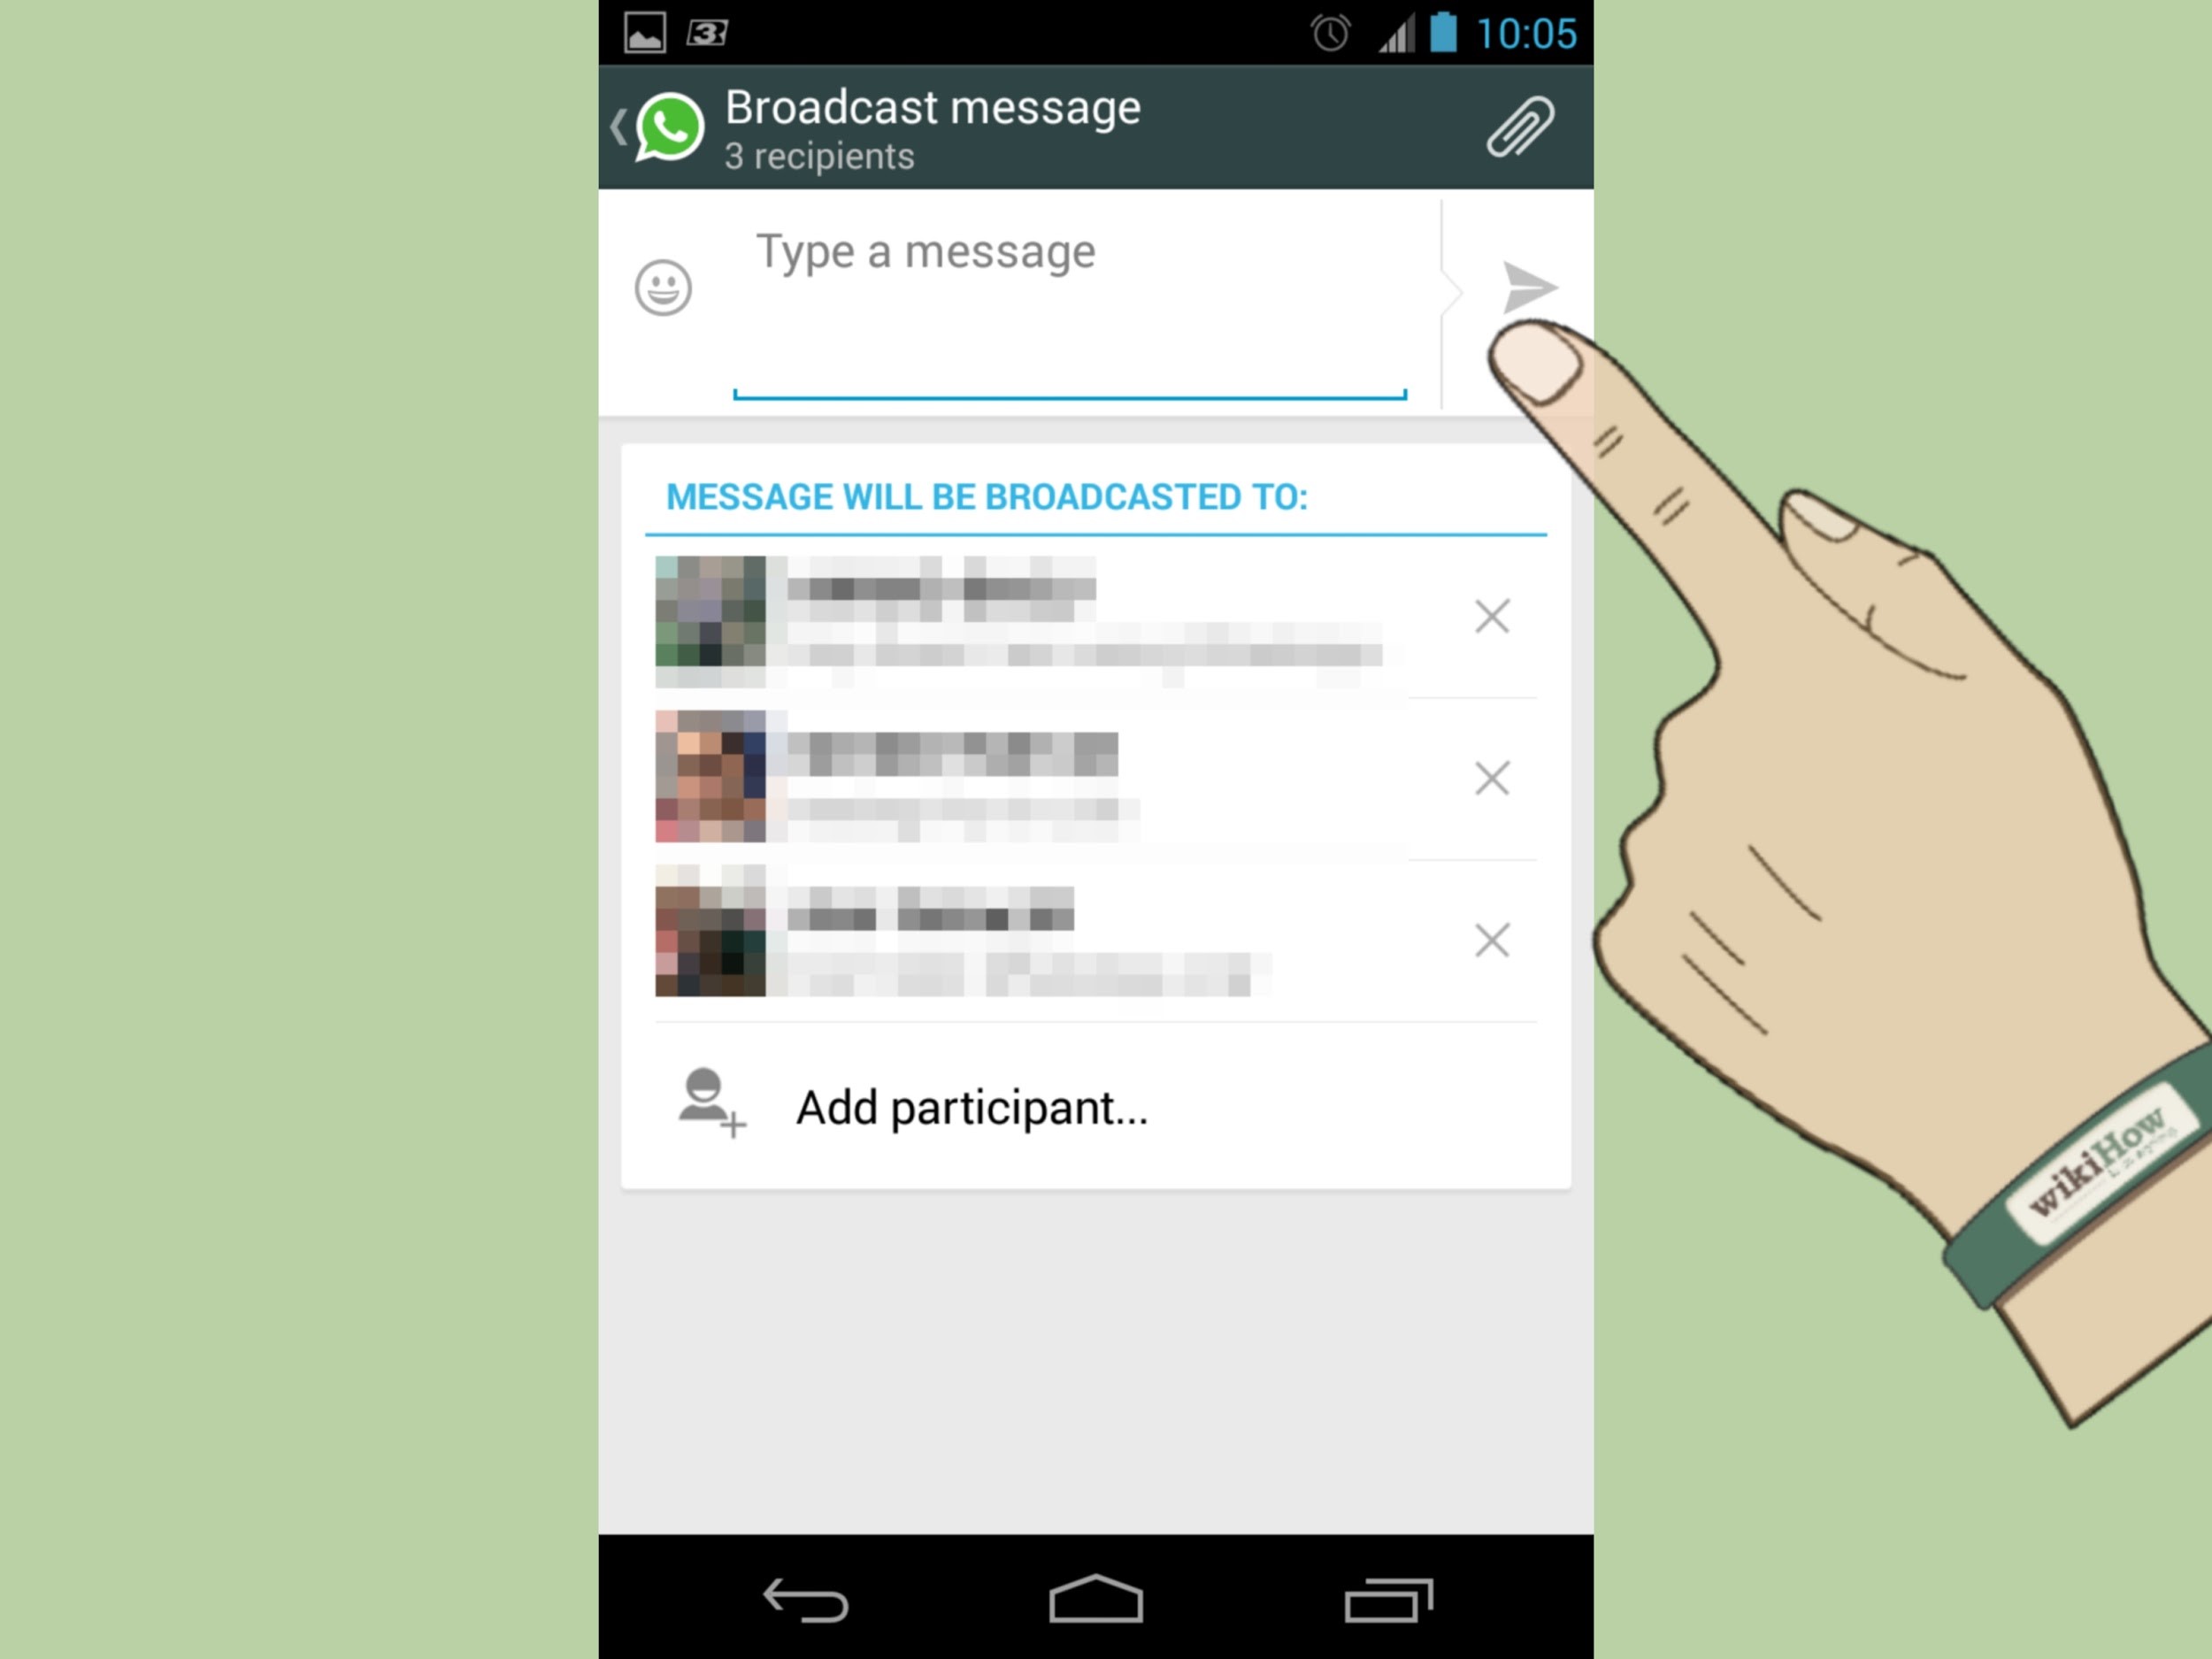This screenshot has width=2212, height=1659.
Task: Open the emoji picker icon
Action: [x=662, y=288]
